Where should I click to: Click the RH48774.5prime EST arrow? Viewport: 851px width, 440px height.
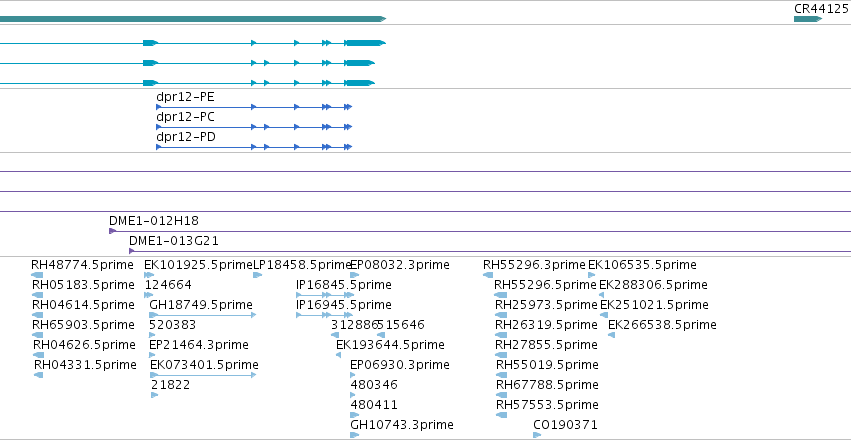pos(37,275)
